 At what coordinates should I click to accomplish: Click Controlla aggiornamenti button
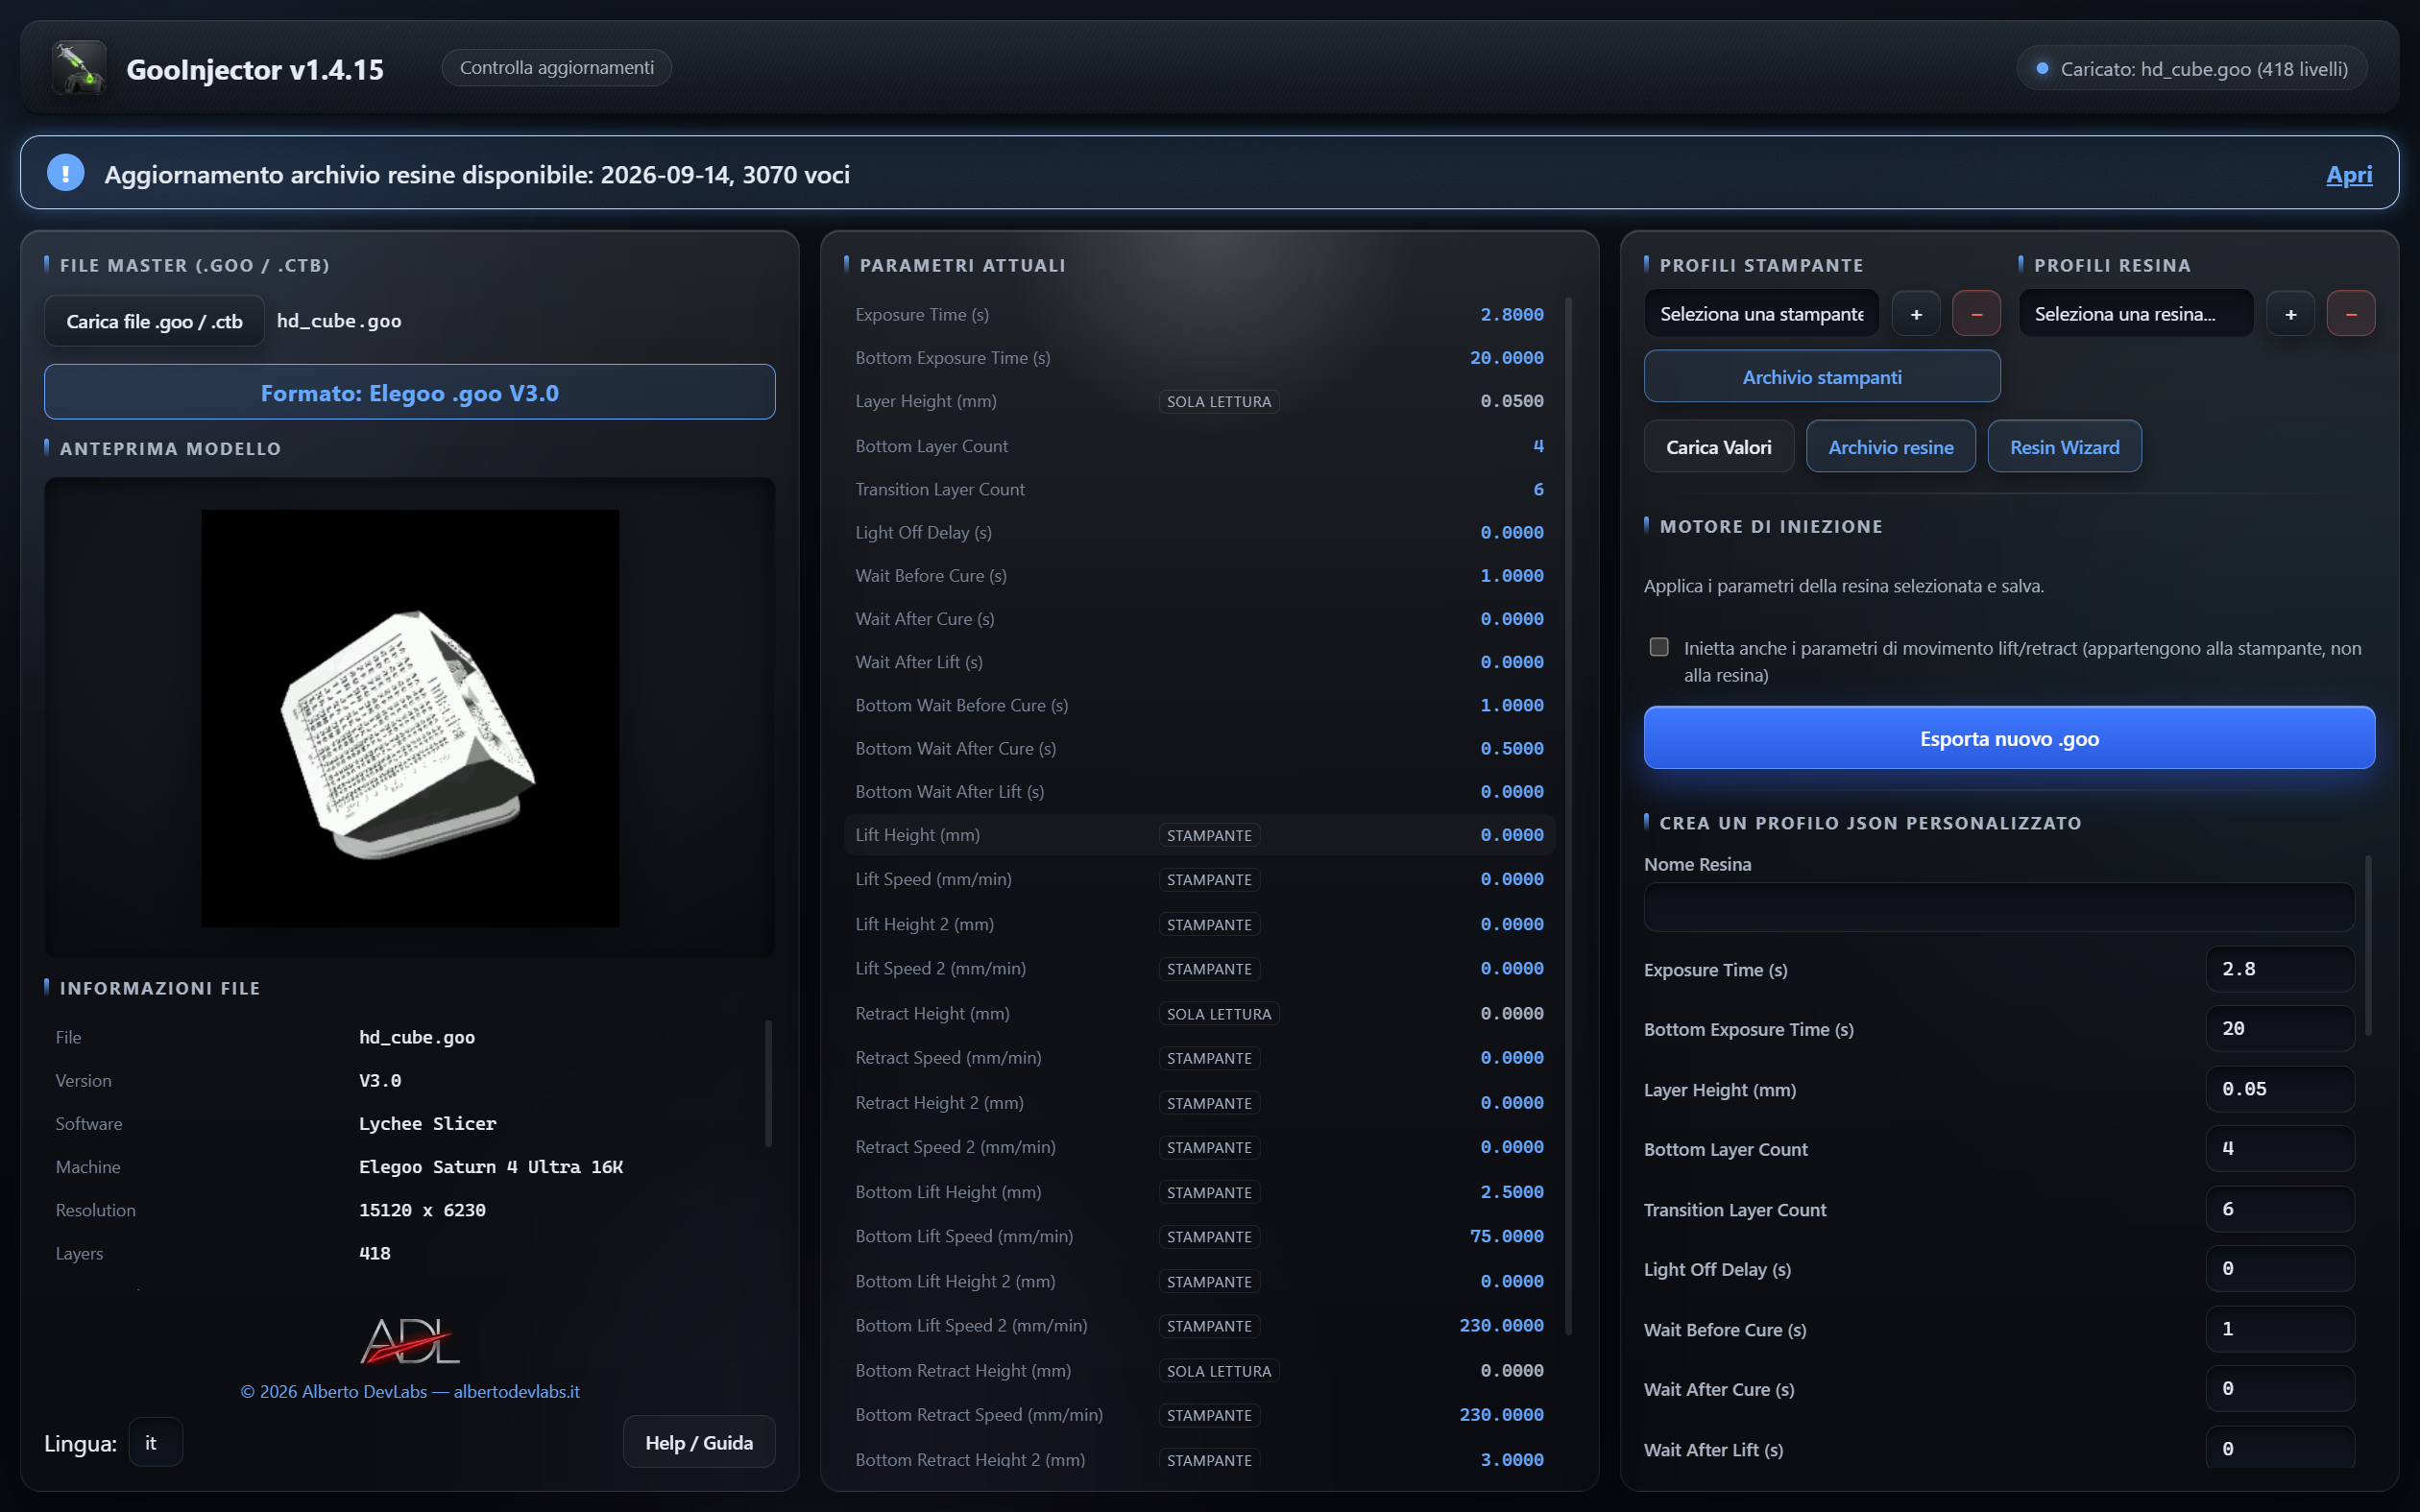557,68
